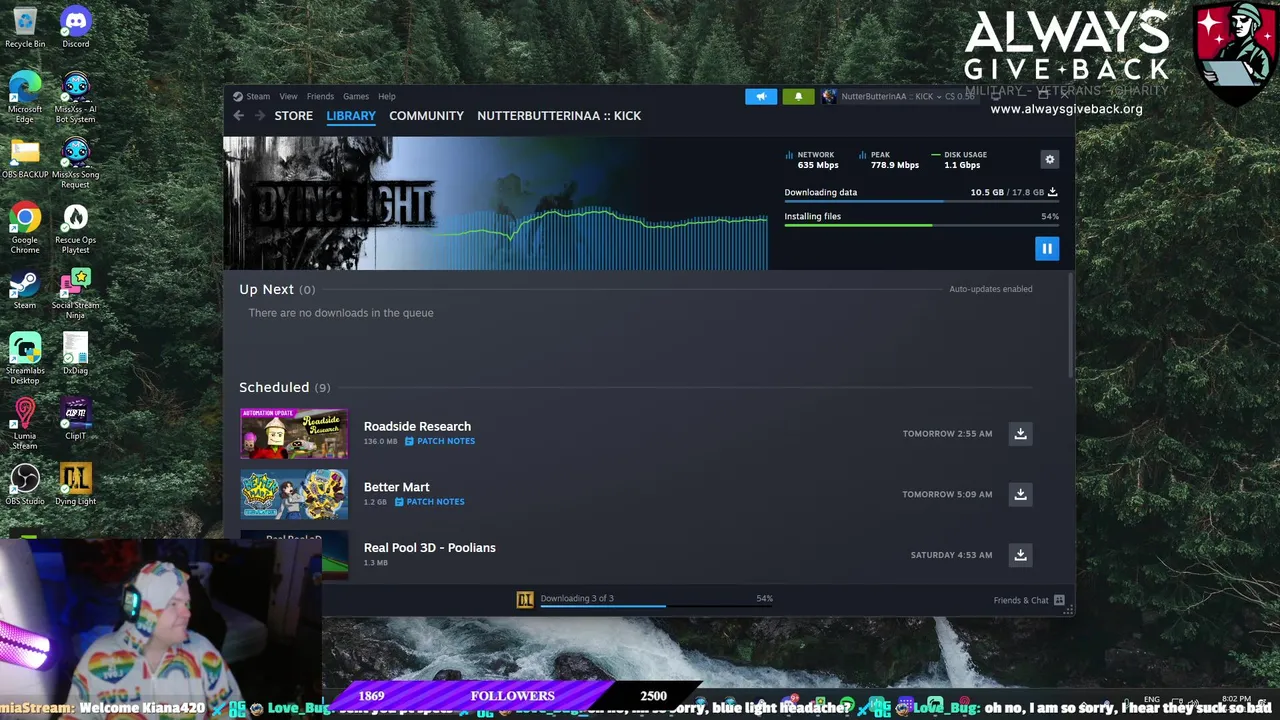The width and height of the screenshot is (1280, 720).
Task: Launch OBS Studio shortcut
Action: (25, 484)
